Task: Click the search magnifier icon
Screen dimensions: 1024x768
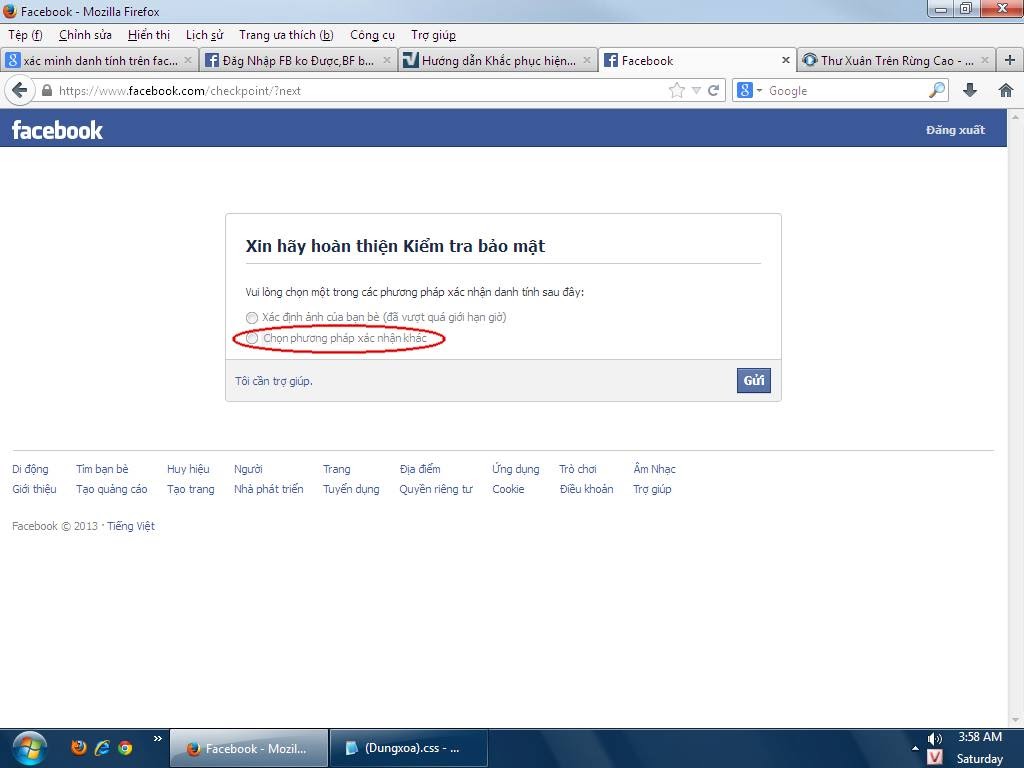Action: 936,90
